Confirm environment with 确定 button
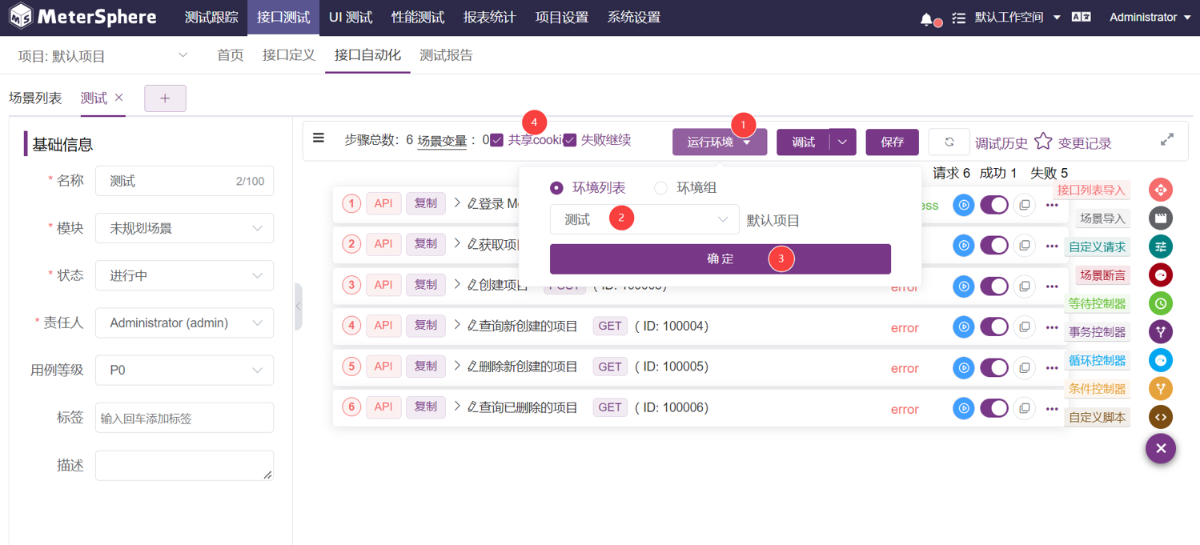1200x545 pixels. coord(720,259)
